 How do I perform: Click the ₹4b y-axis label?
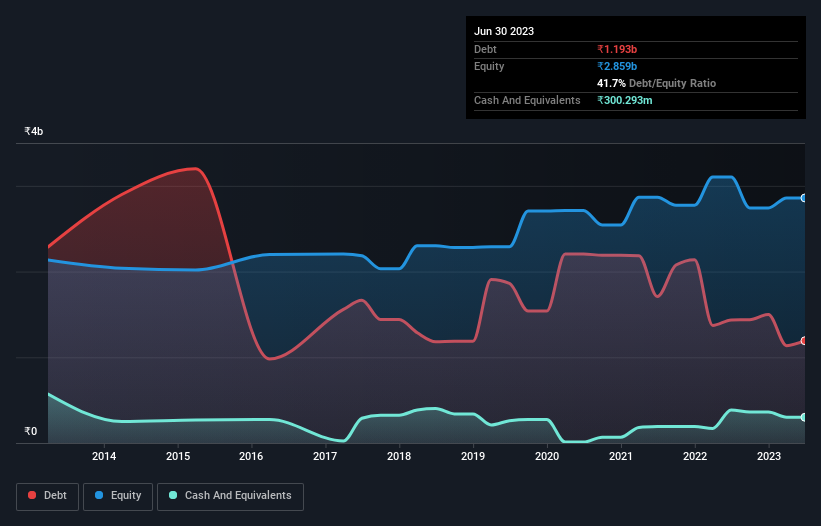coord(34,131)
